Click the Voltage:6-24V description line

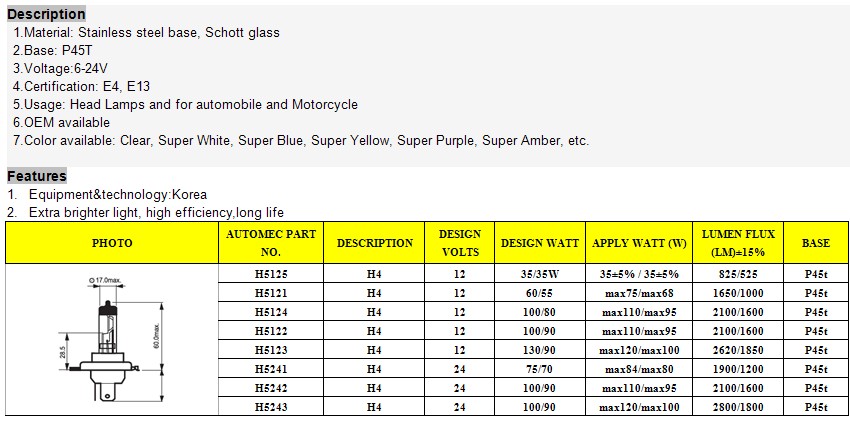[x=60, y=69]
